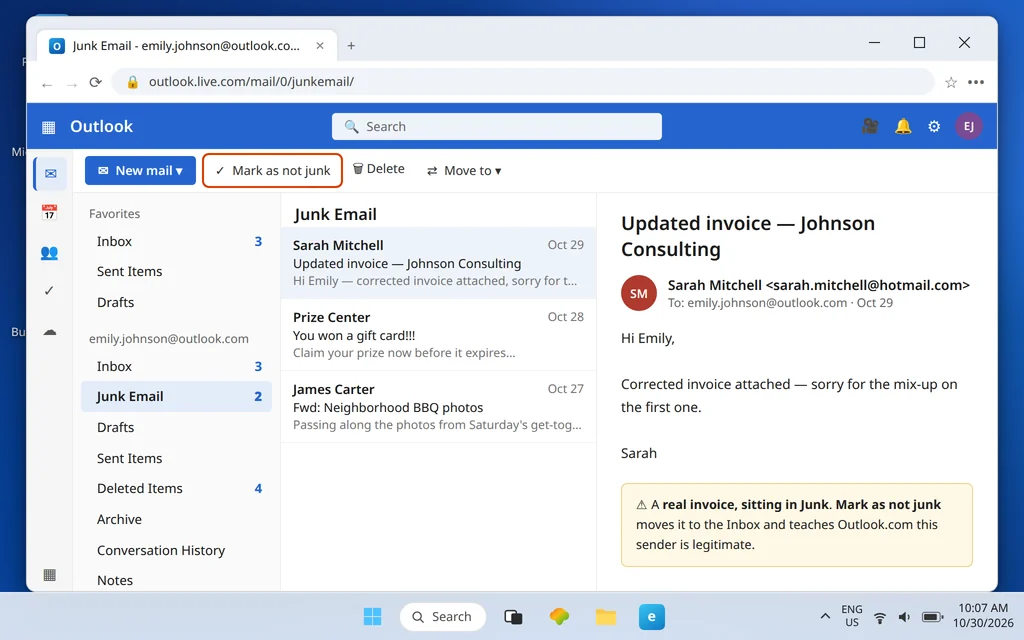
Task: Bookmark page with star icon
Action: tap(951, 82)
